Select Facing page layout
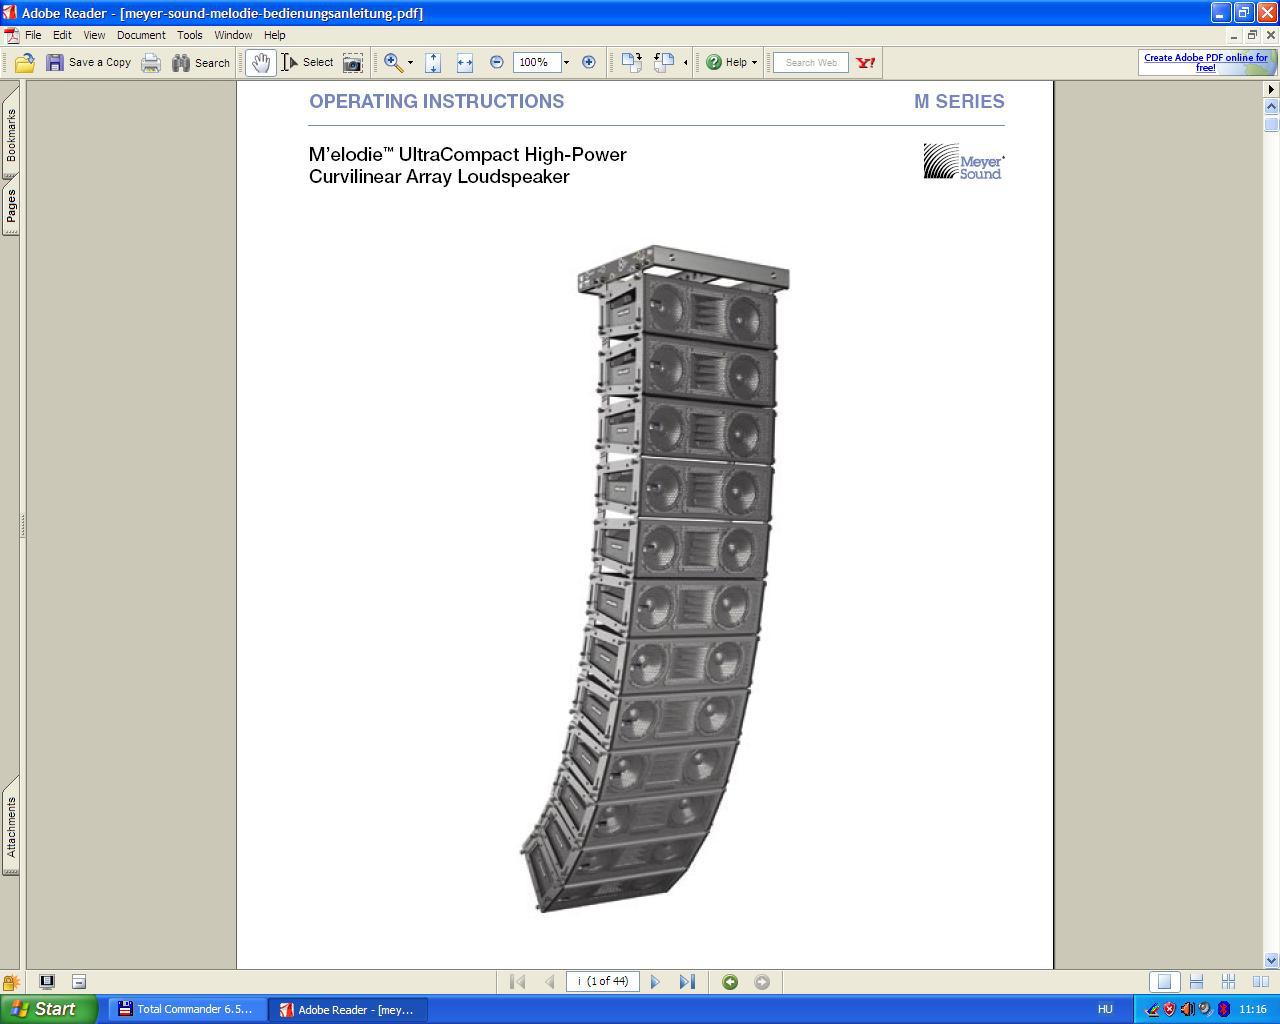The image size is (1280, 1024). [x=1260, y=982]
